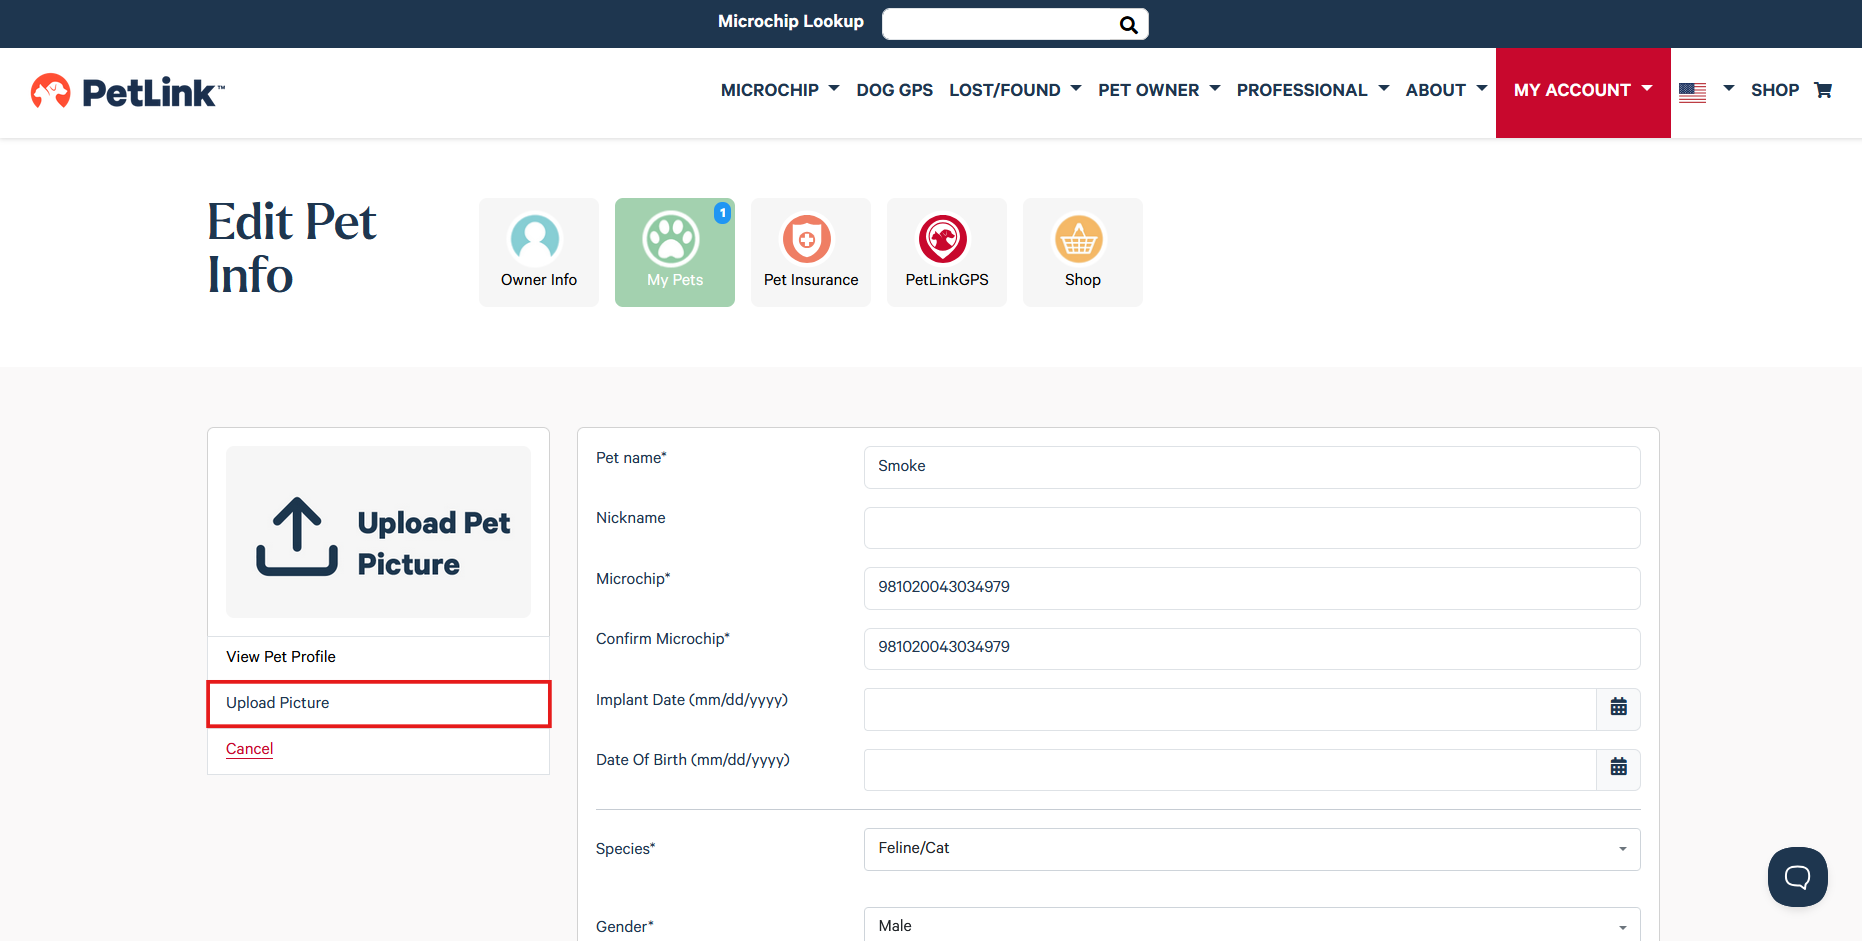Open the PetLinkGPS tile
This screenshot has width=1862, height=941.
click(x=947, y=252)
